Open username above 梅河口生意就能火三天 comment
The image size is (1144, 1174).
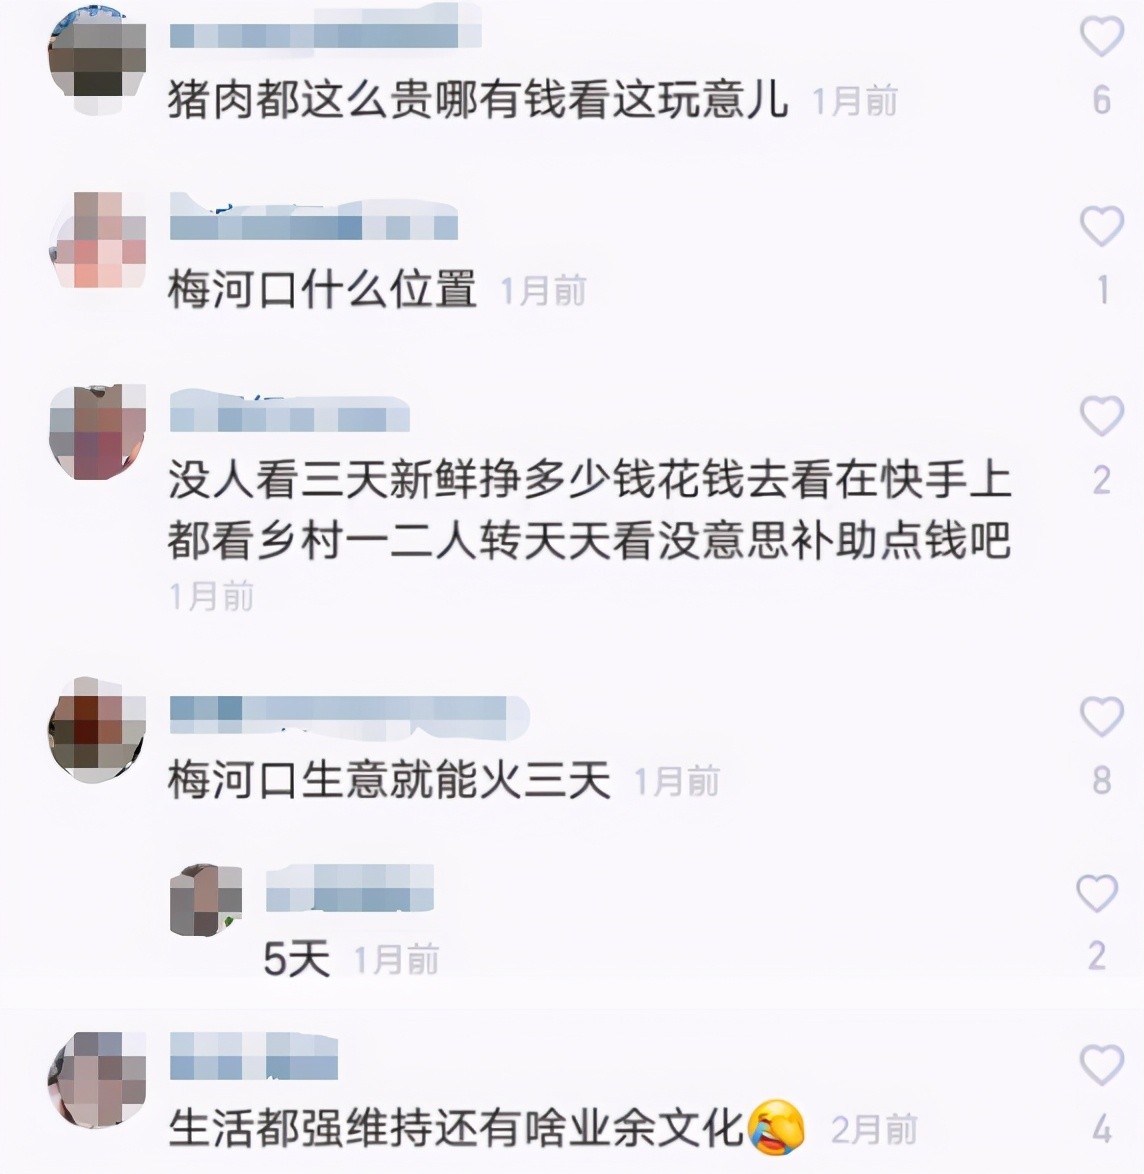point(349,715)
